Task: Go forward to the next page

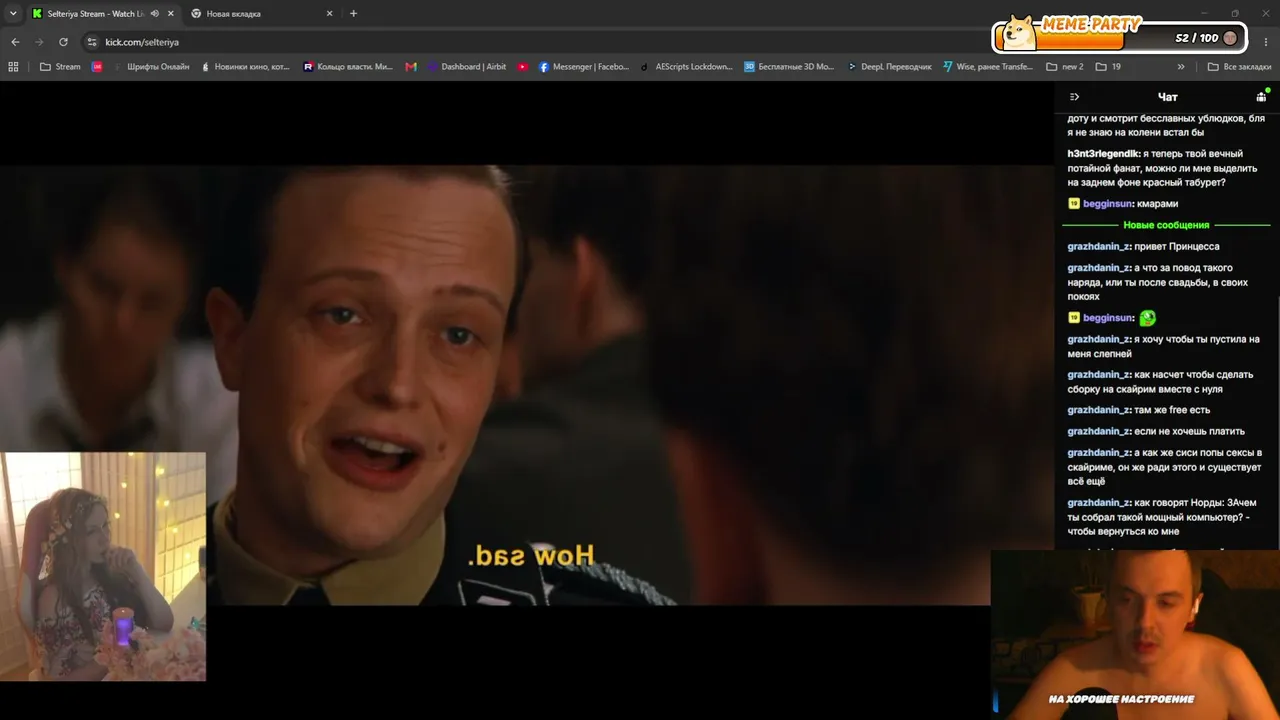Action: [39, 42]
